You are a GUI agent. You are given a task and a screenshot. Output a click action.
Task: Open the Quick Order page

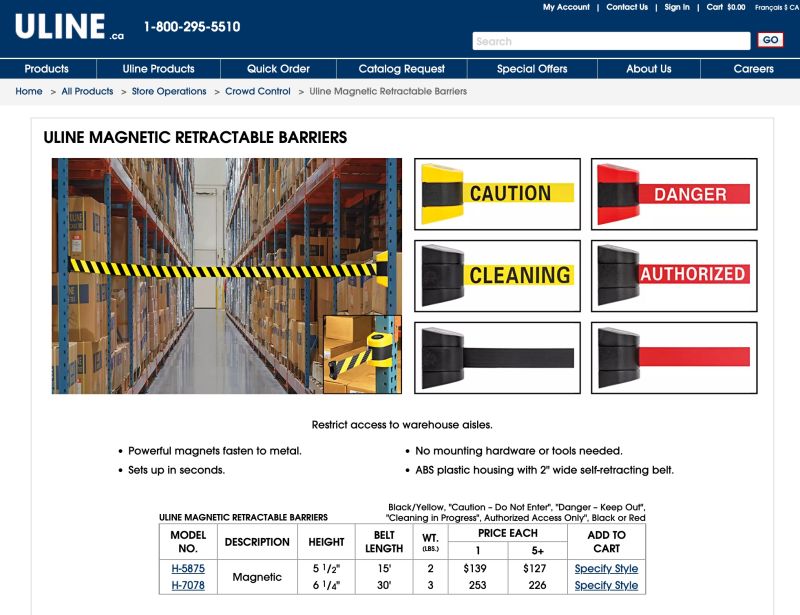point(277,69)
